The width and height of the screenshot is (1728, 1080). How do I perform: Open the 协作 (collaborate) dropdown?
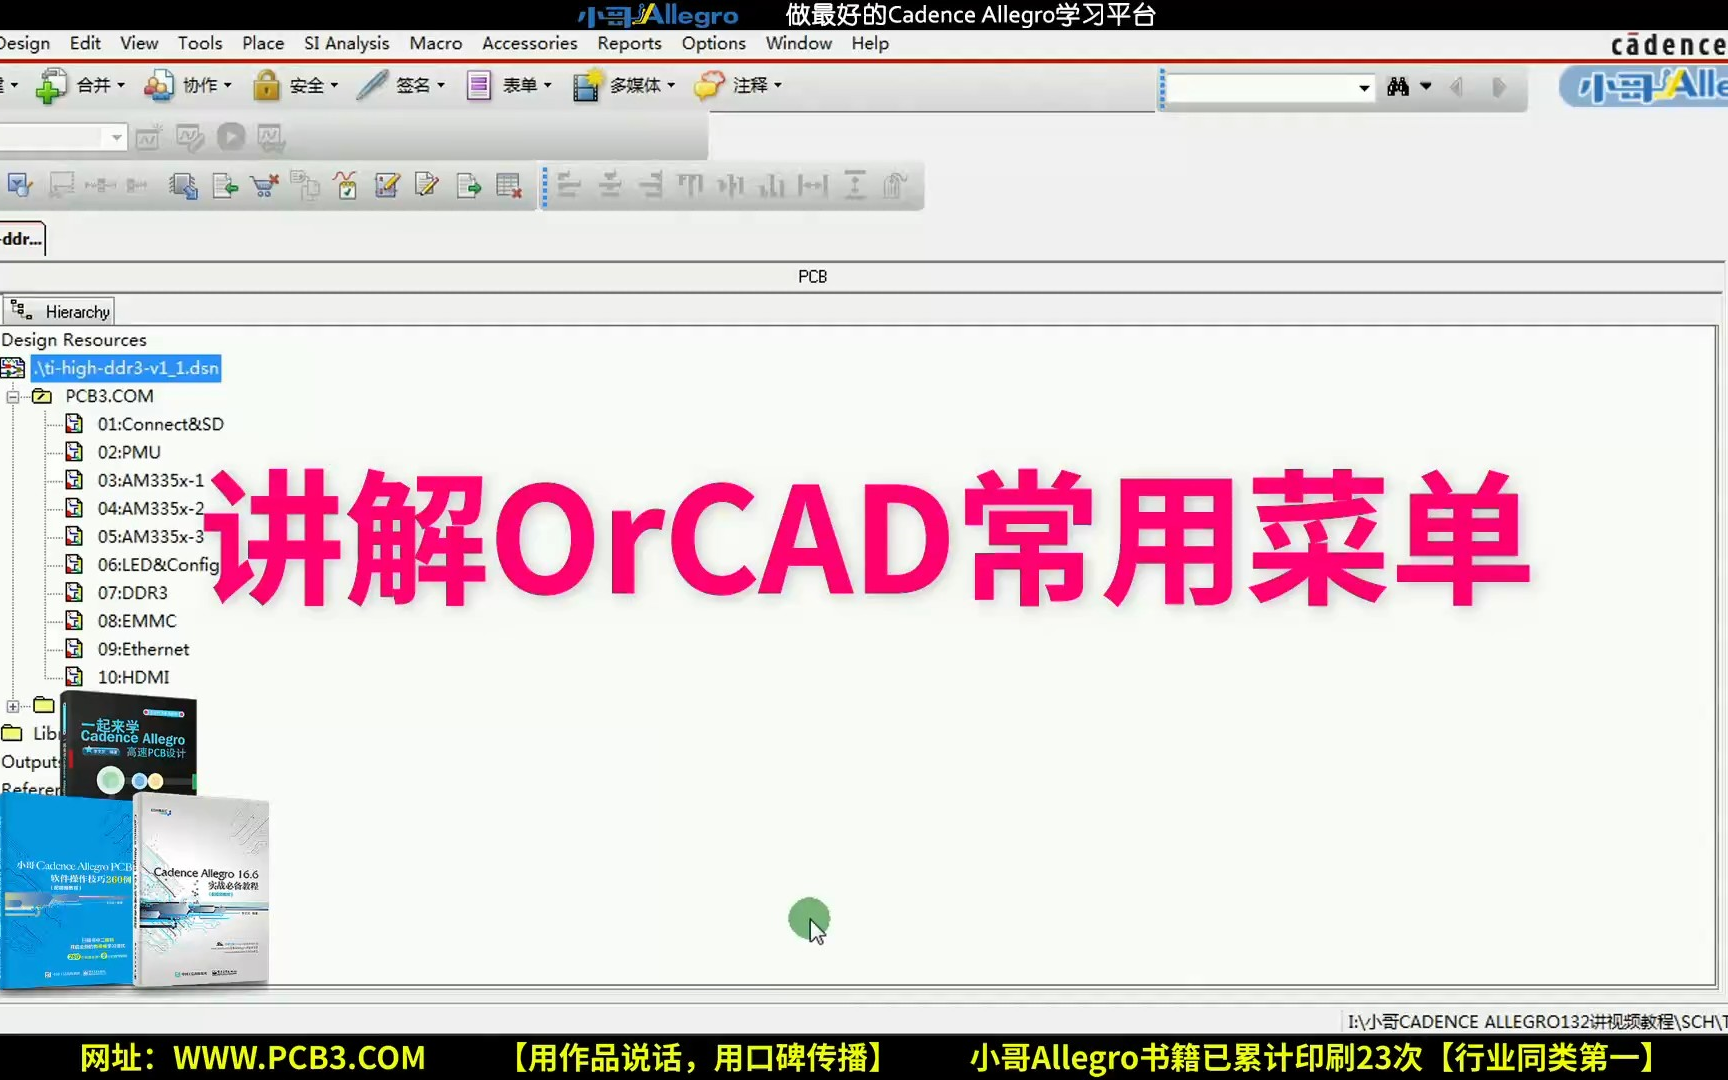click(187, 86)
